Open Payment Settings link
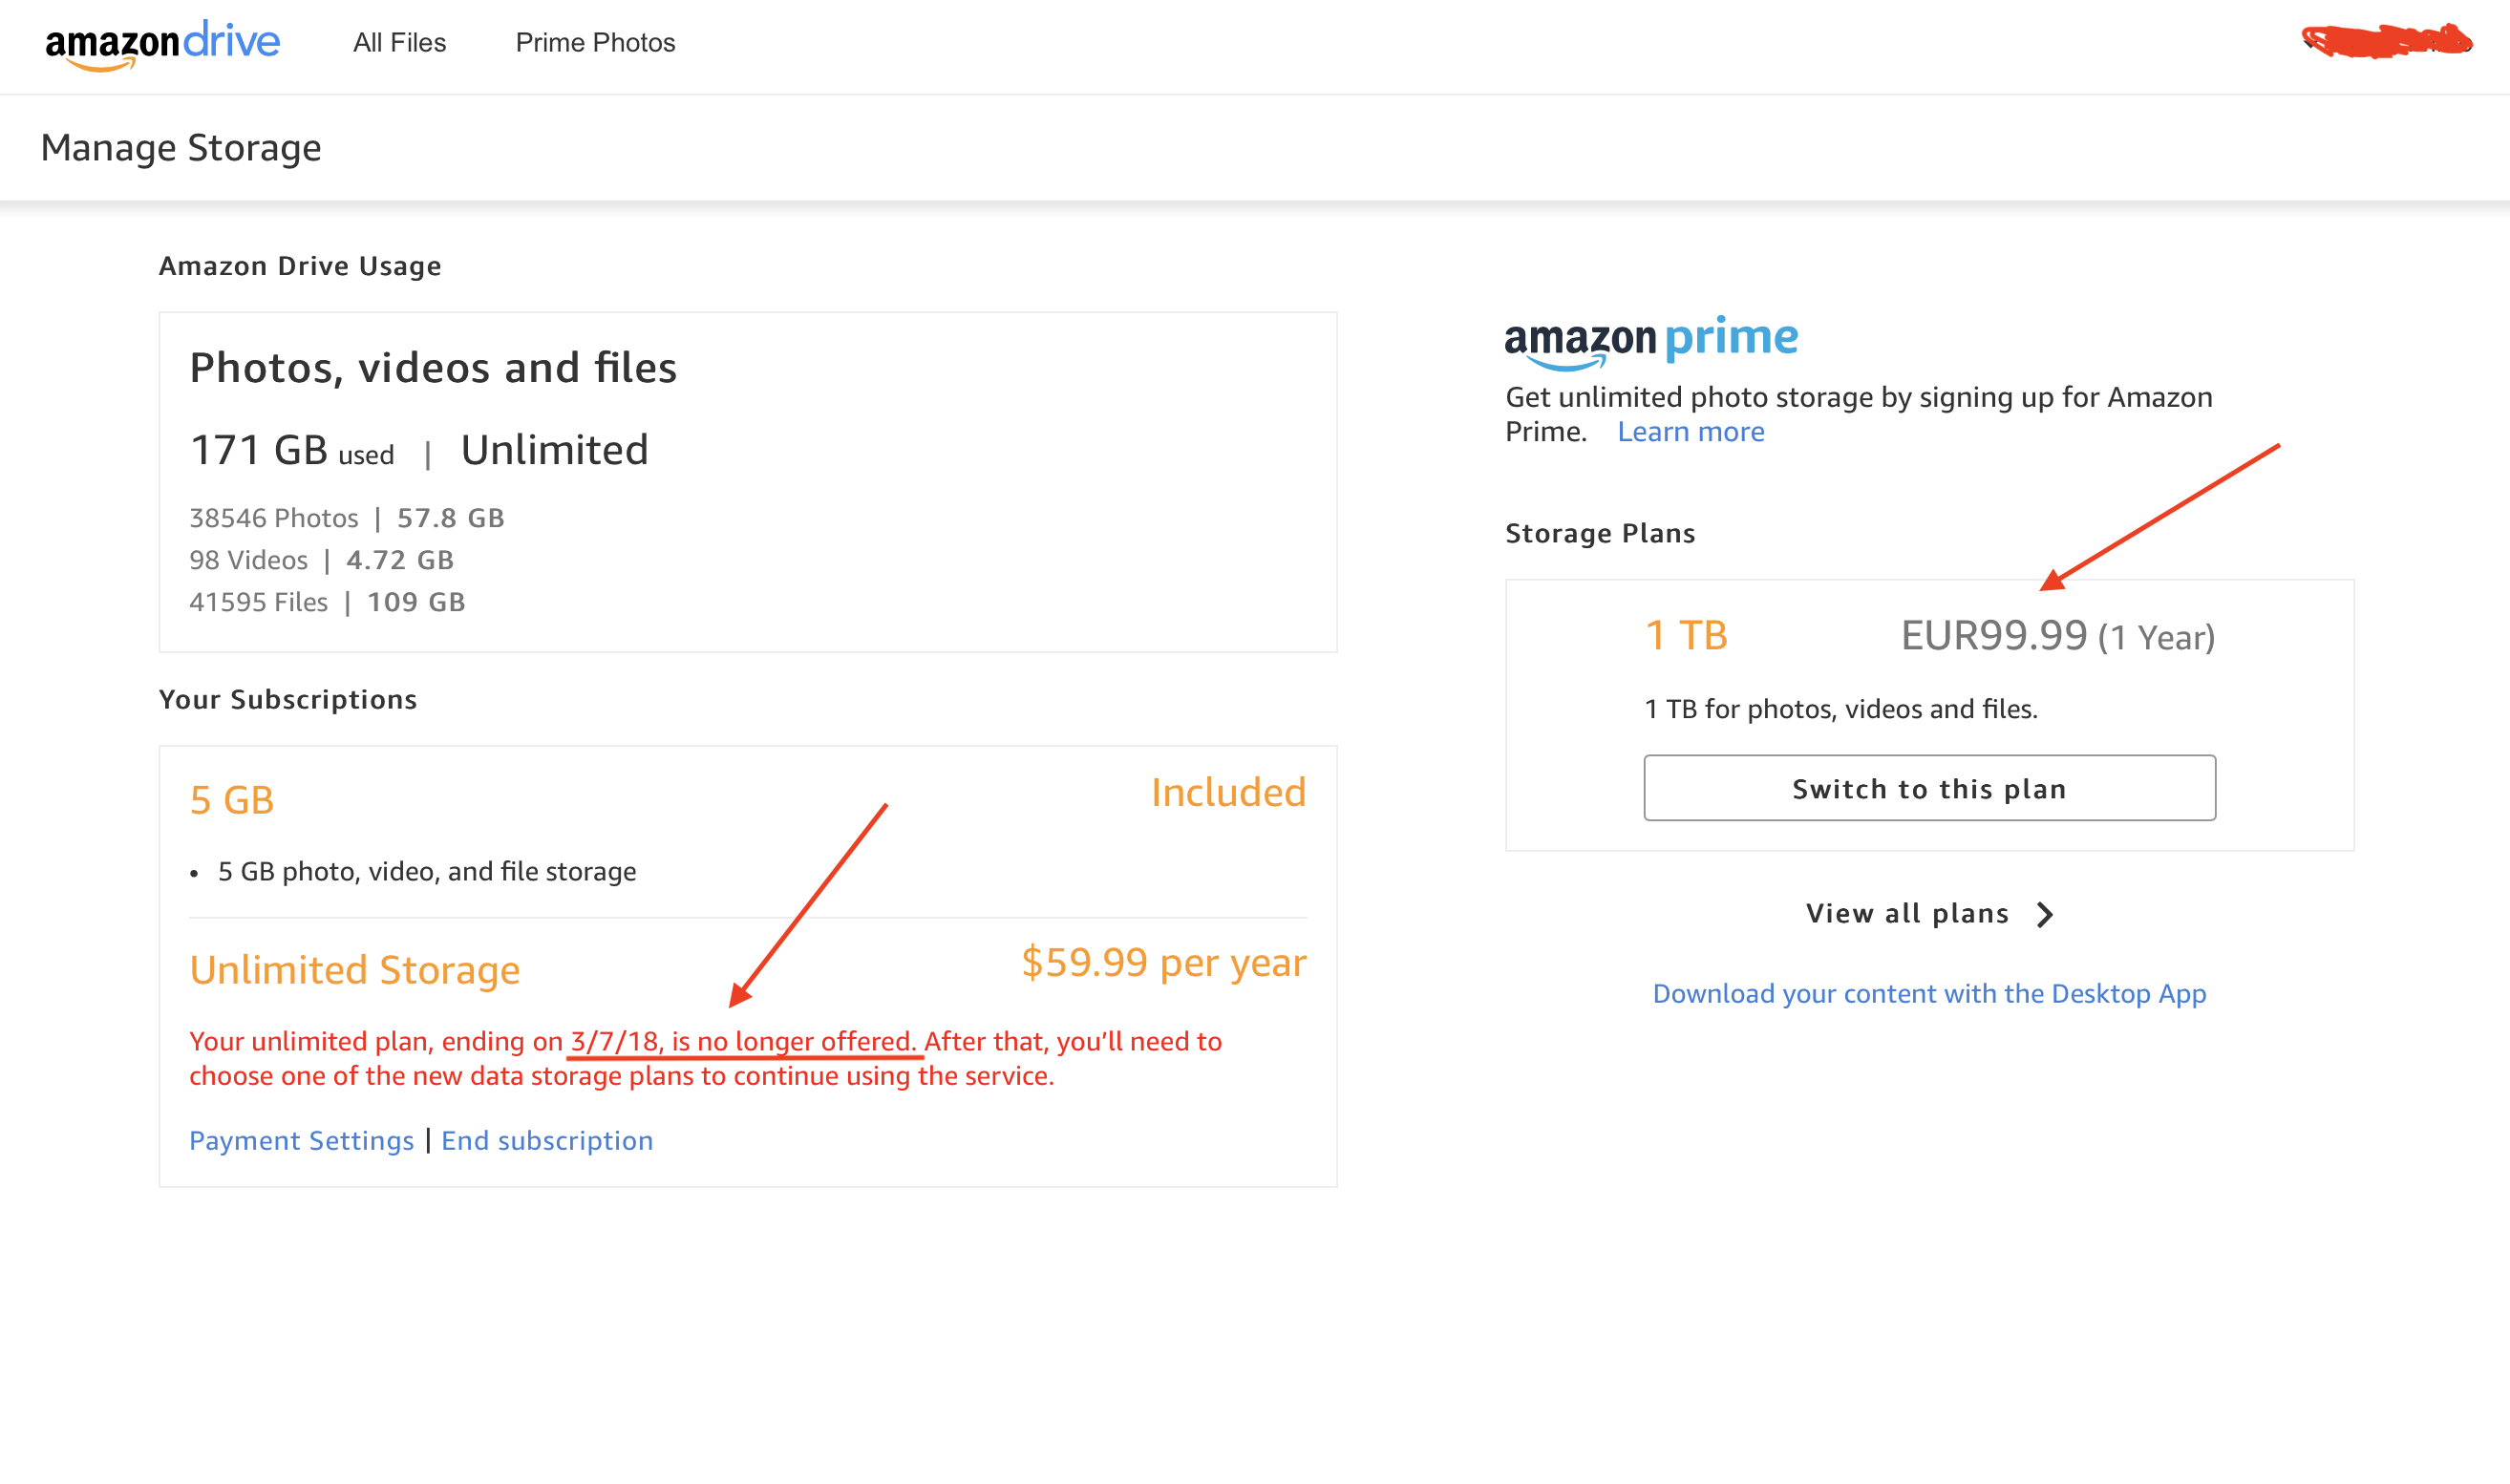This screenshot has height=1484, width=2510. [x=301, y=1140]
